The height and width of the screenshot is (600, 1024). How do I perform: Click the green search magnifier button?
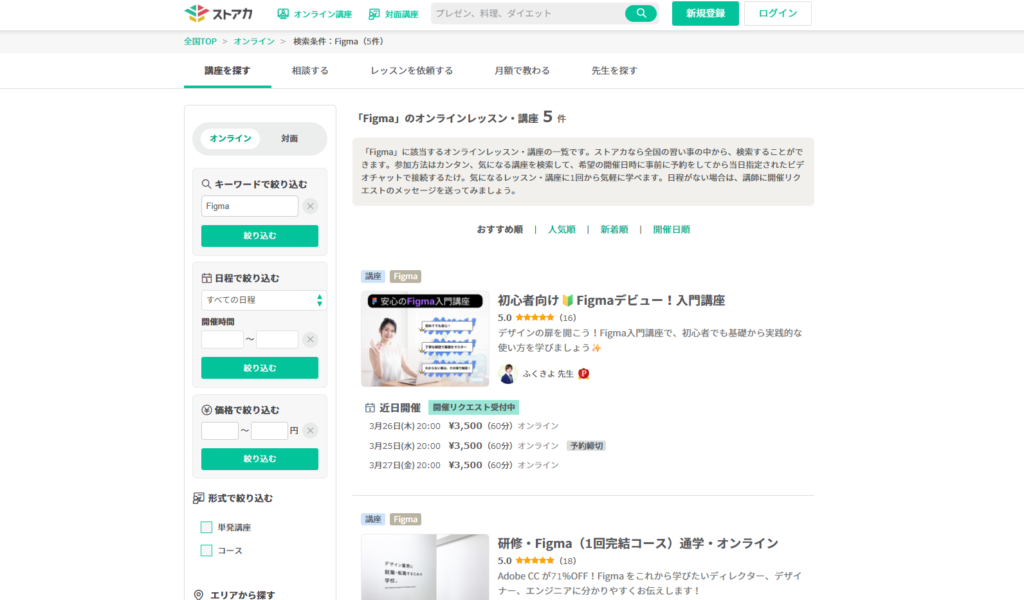(x=639, y=13)
